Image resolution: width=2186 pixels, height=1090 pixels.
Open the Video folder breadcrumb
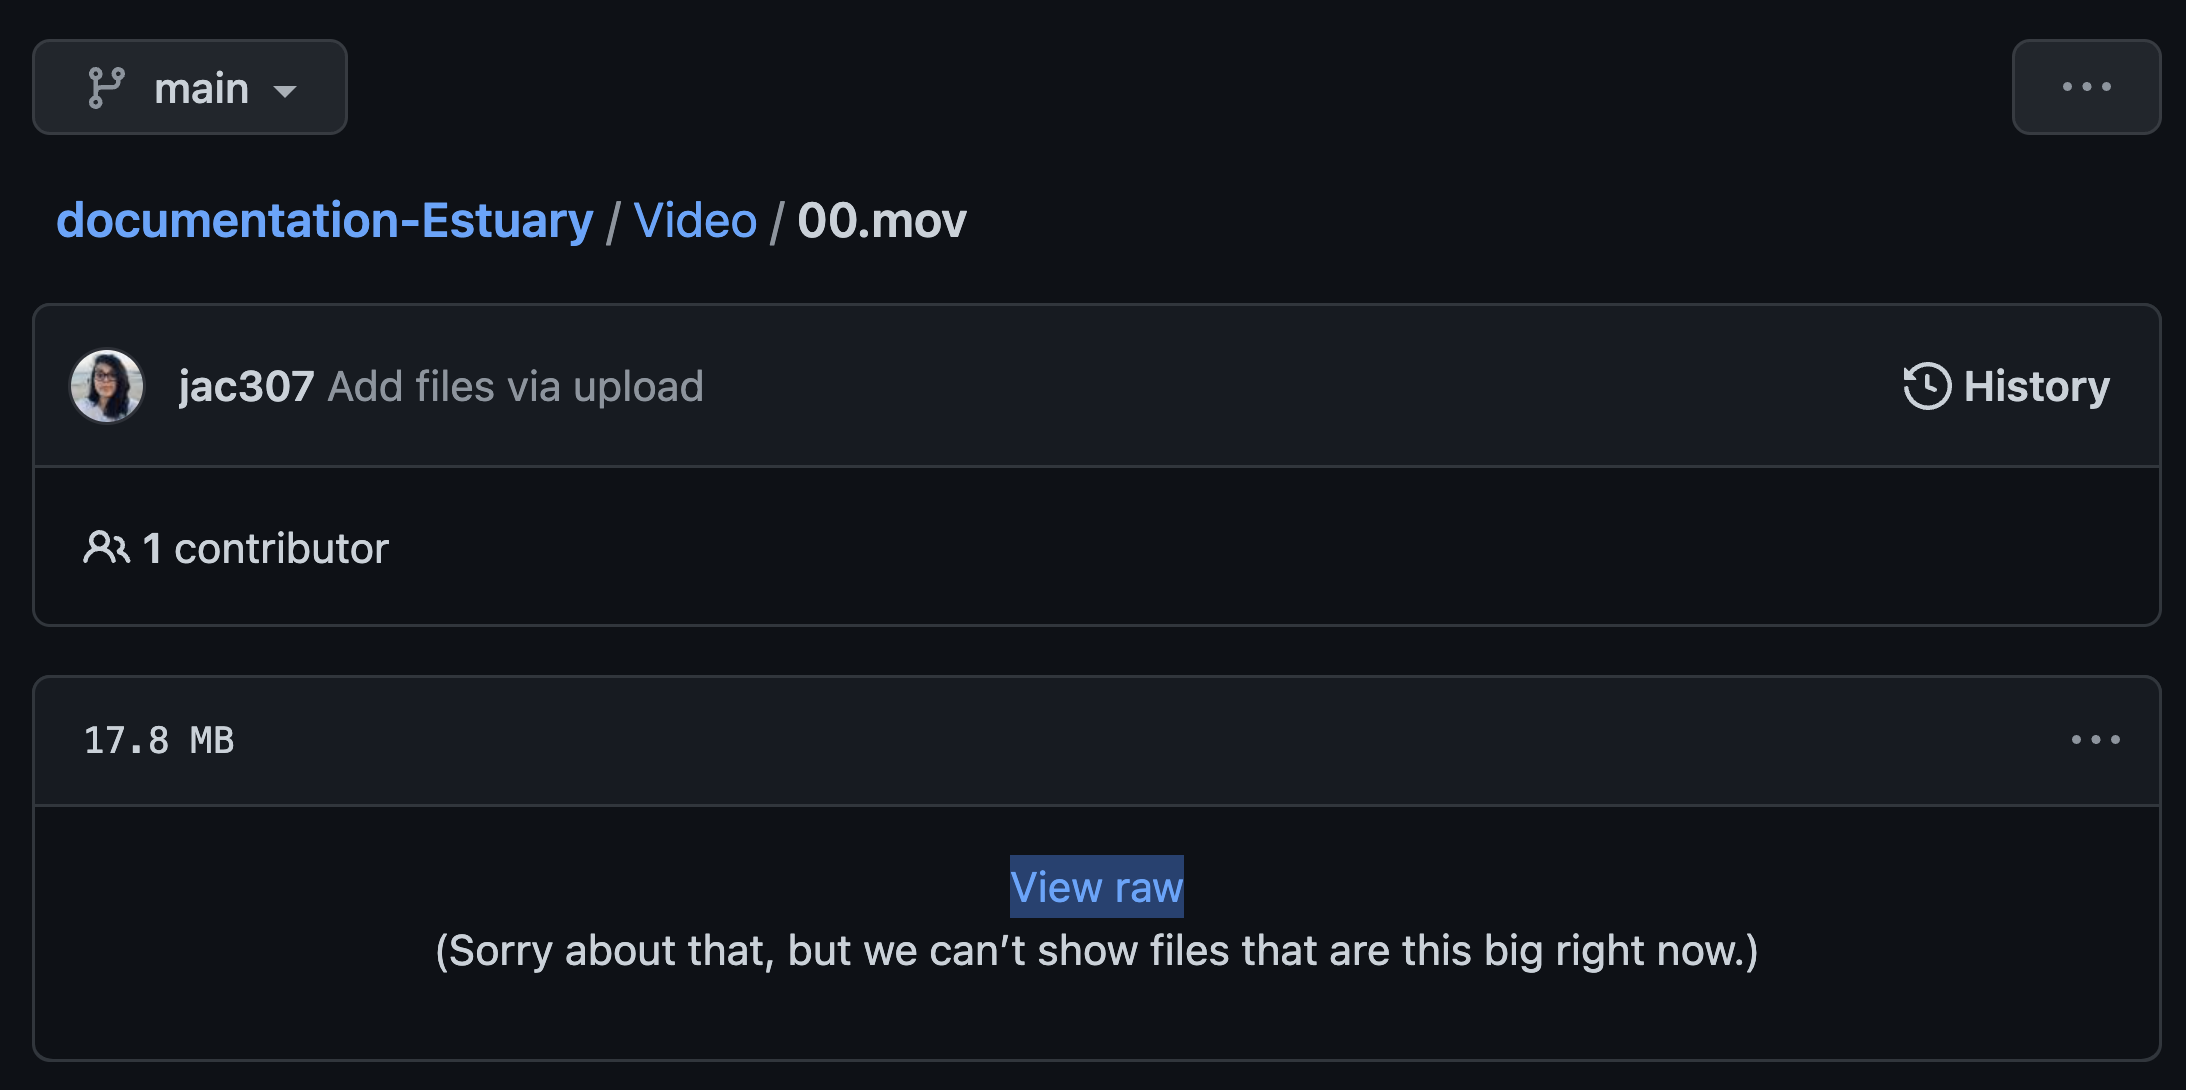[x=695, y=220]
